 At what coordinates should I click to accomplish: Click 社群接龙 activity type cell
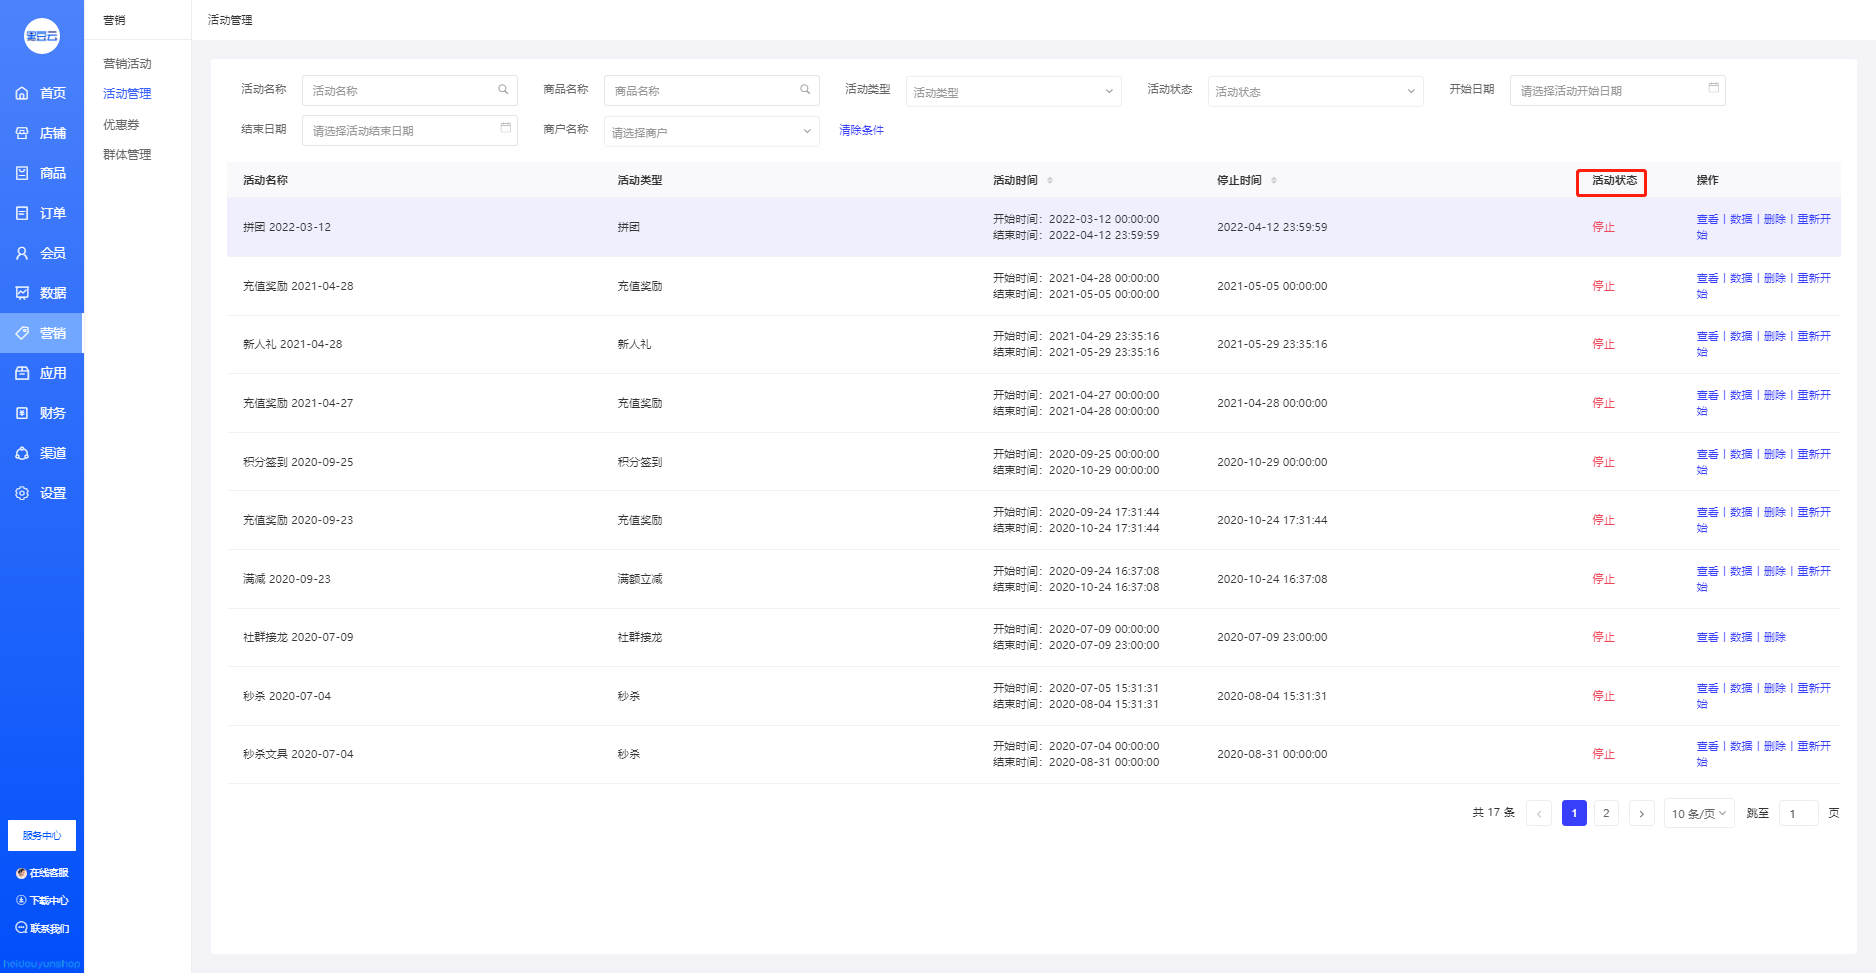tap(640, 637)
